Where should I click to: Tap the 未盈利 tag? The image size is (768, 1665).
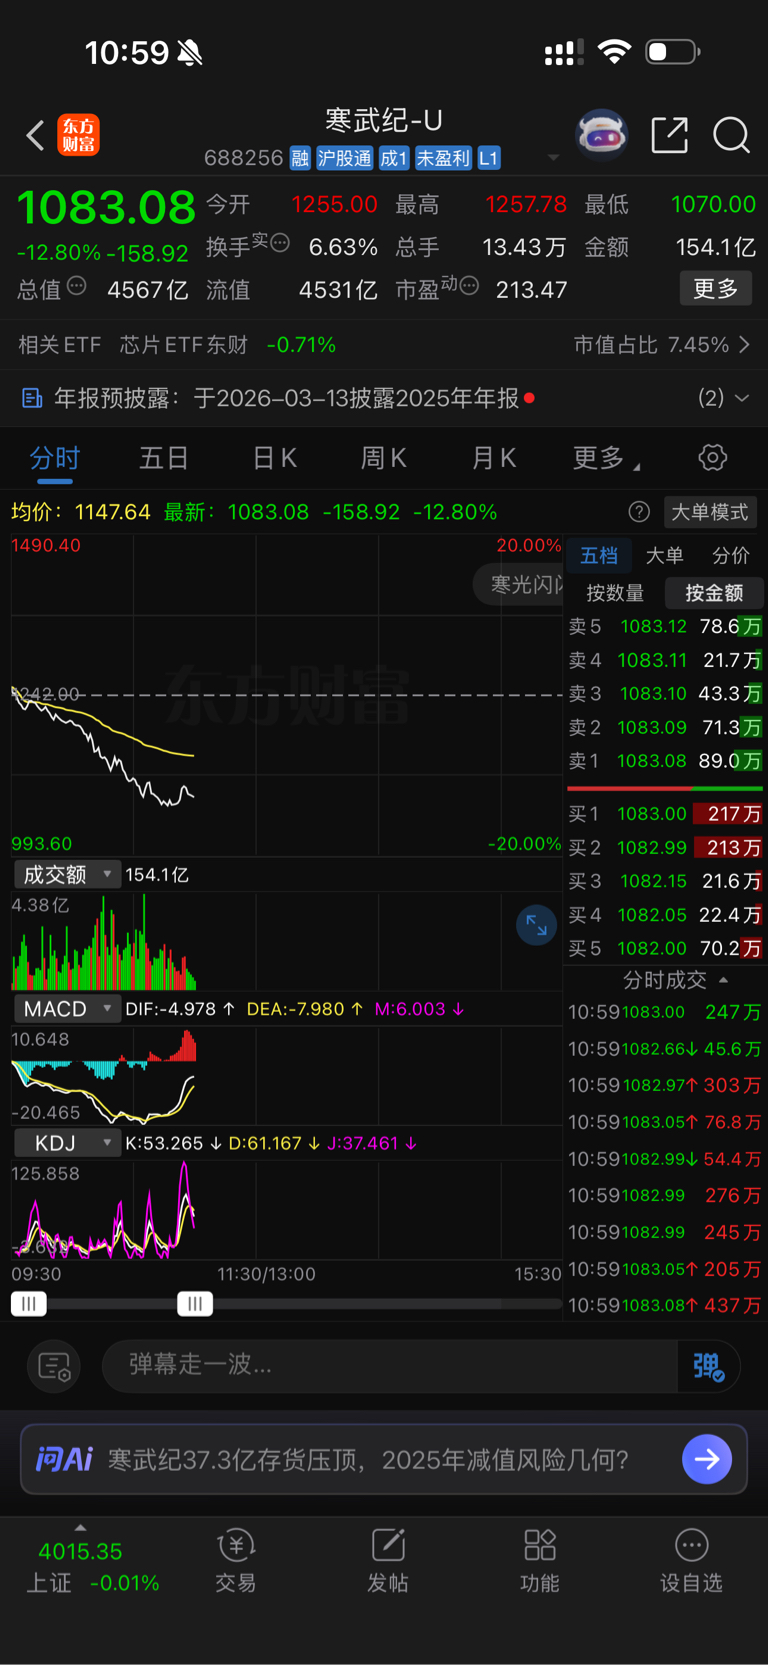[x=443, y=158]
